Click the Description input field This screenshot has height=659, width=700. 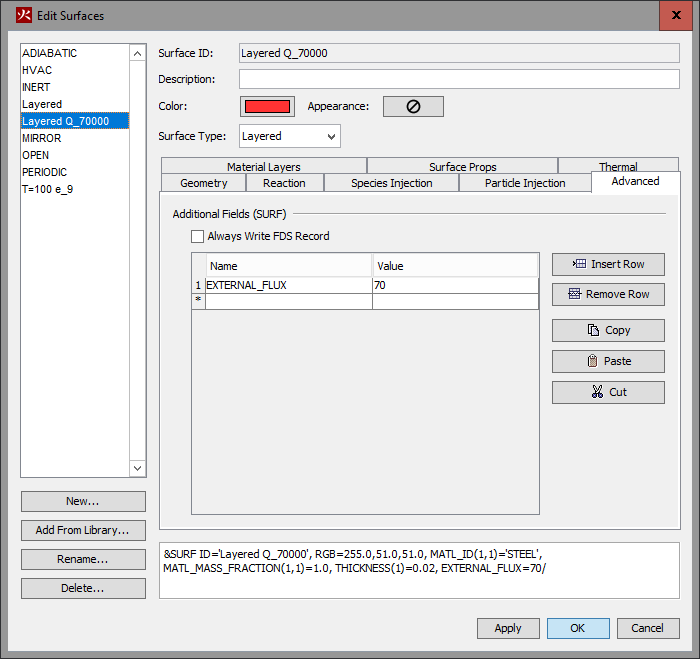point(459,79)
